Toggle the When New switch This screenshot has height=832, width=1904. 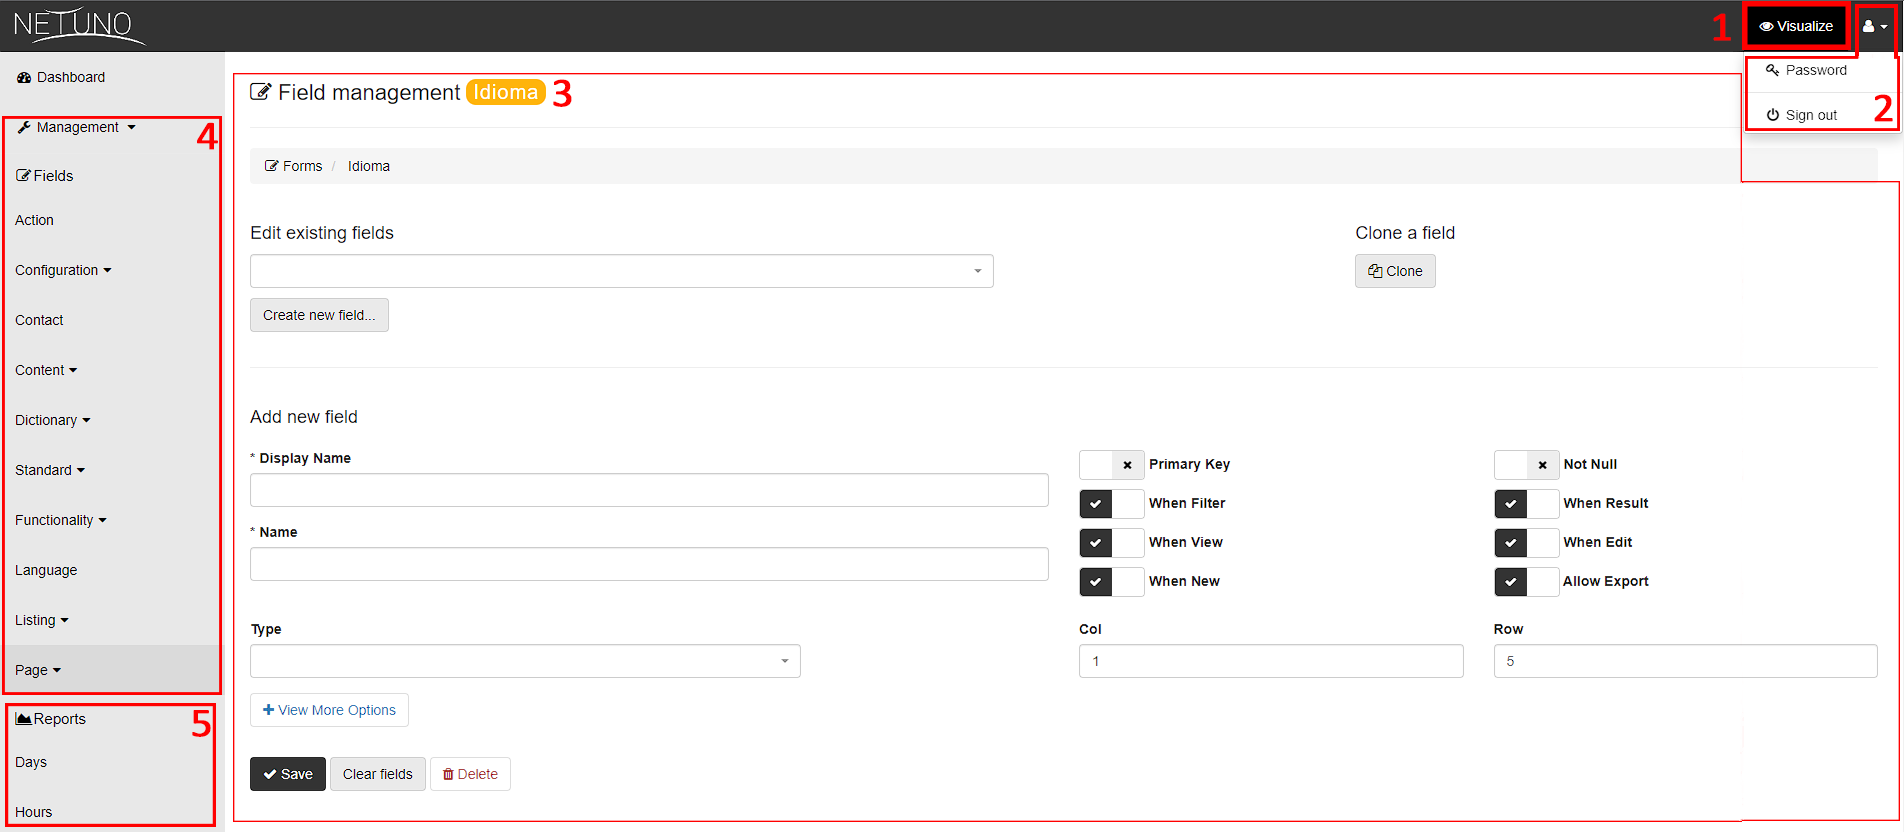tap(1111, 582)
